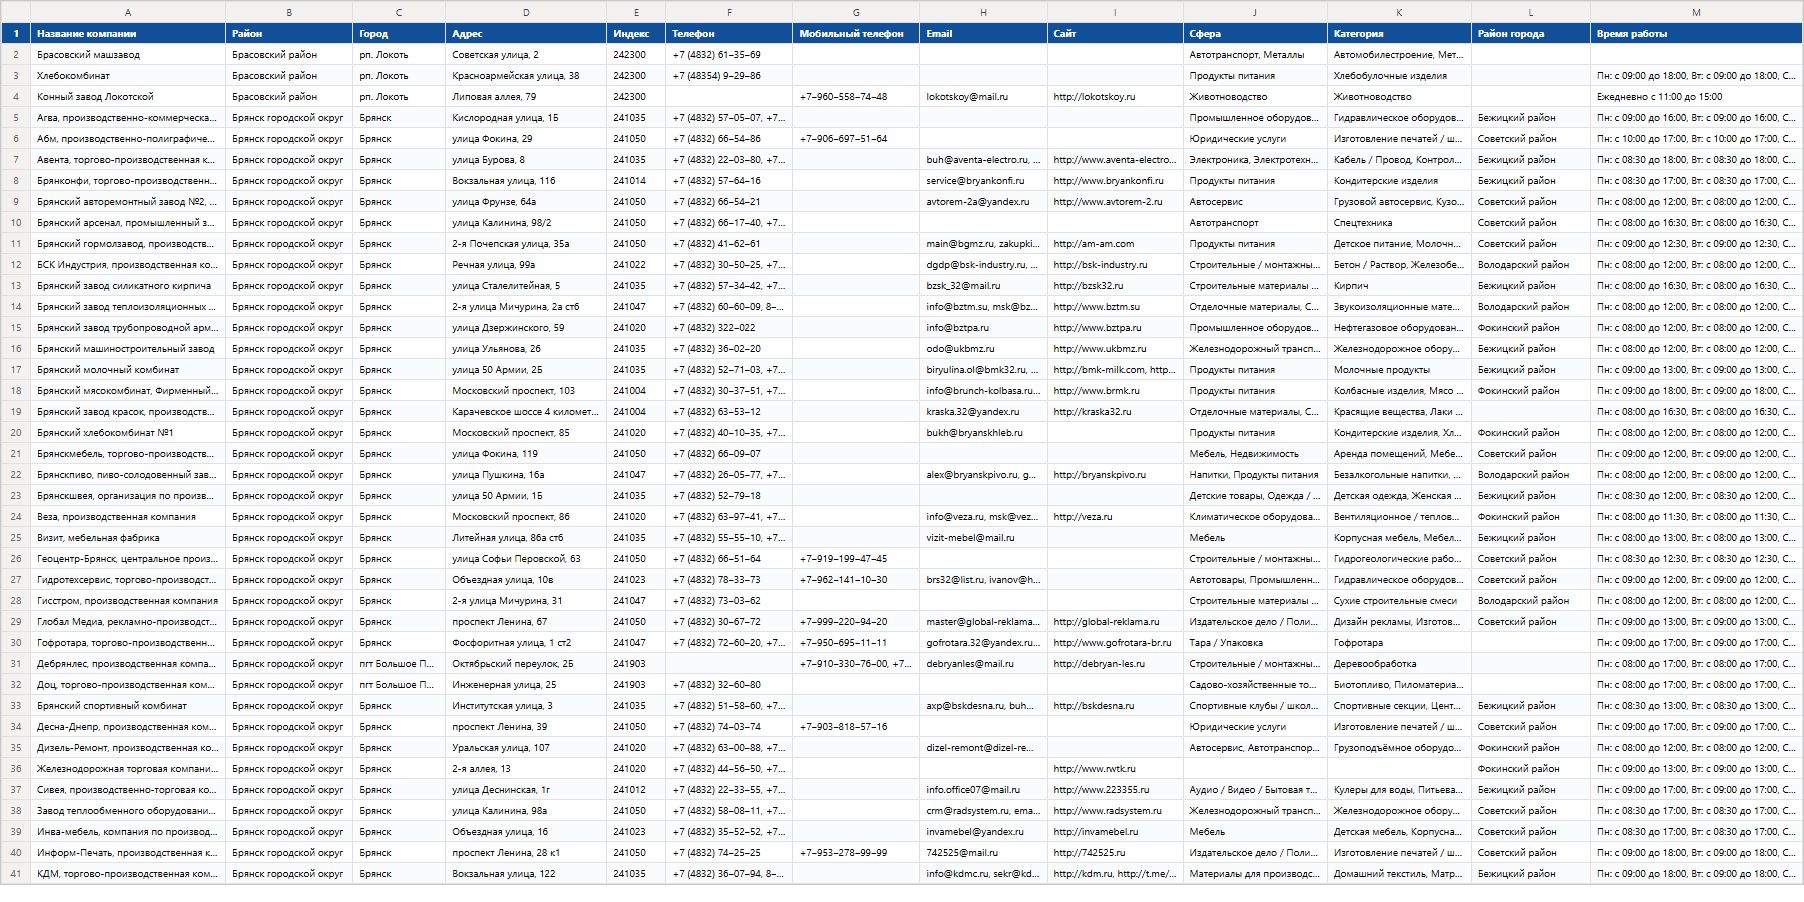Select the 'Хлебокомбинат' cell in row 3
Viewport: 1804px width, 902px height.
(x=128, y=76)
